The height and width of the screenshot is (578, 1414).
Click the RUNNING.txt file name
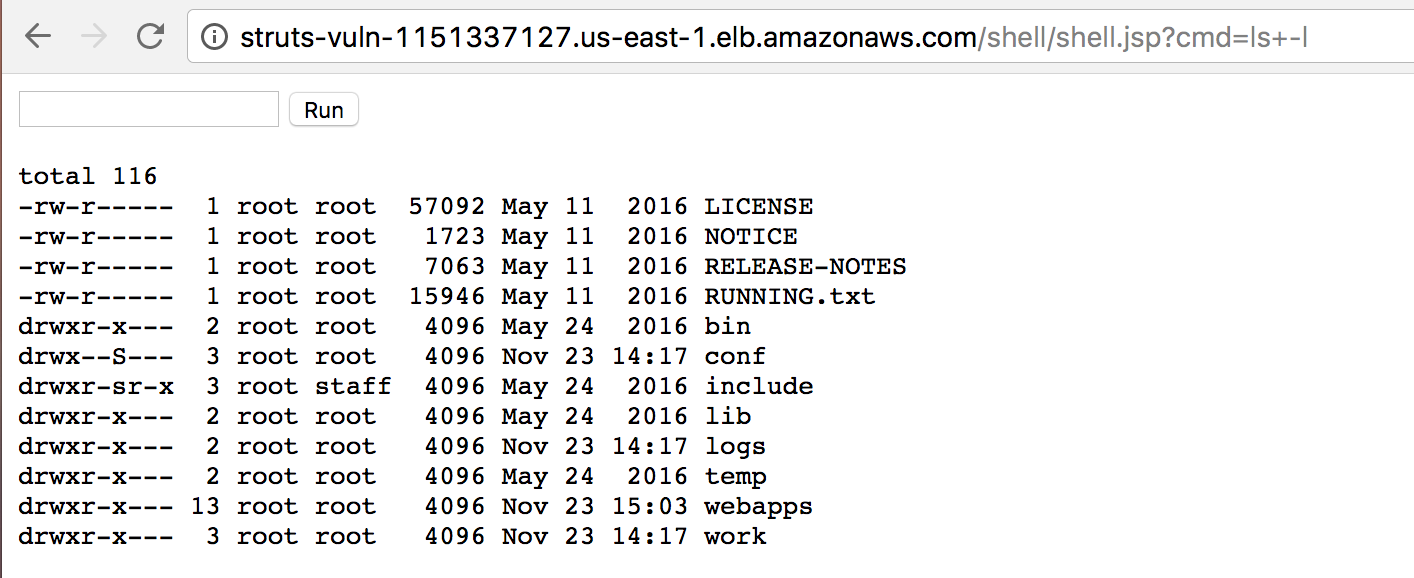tap(790, 297)
